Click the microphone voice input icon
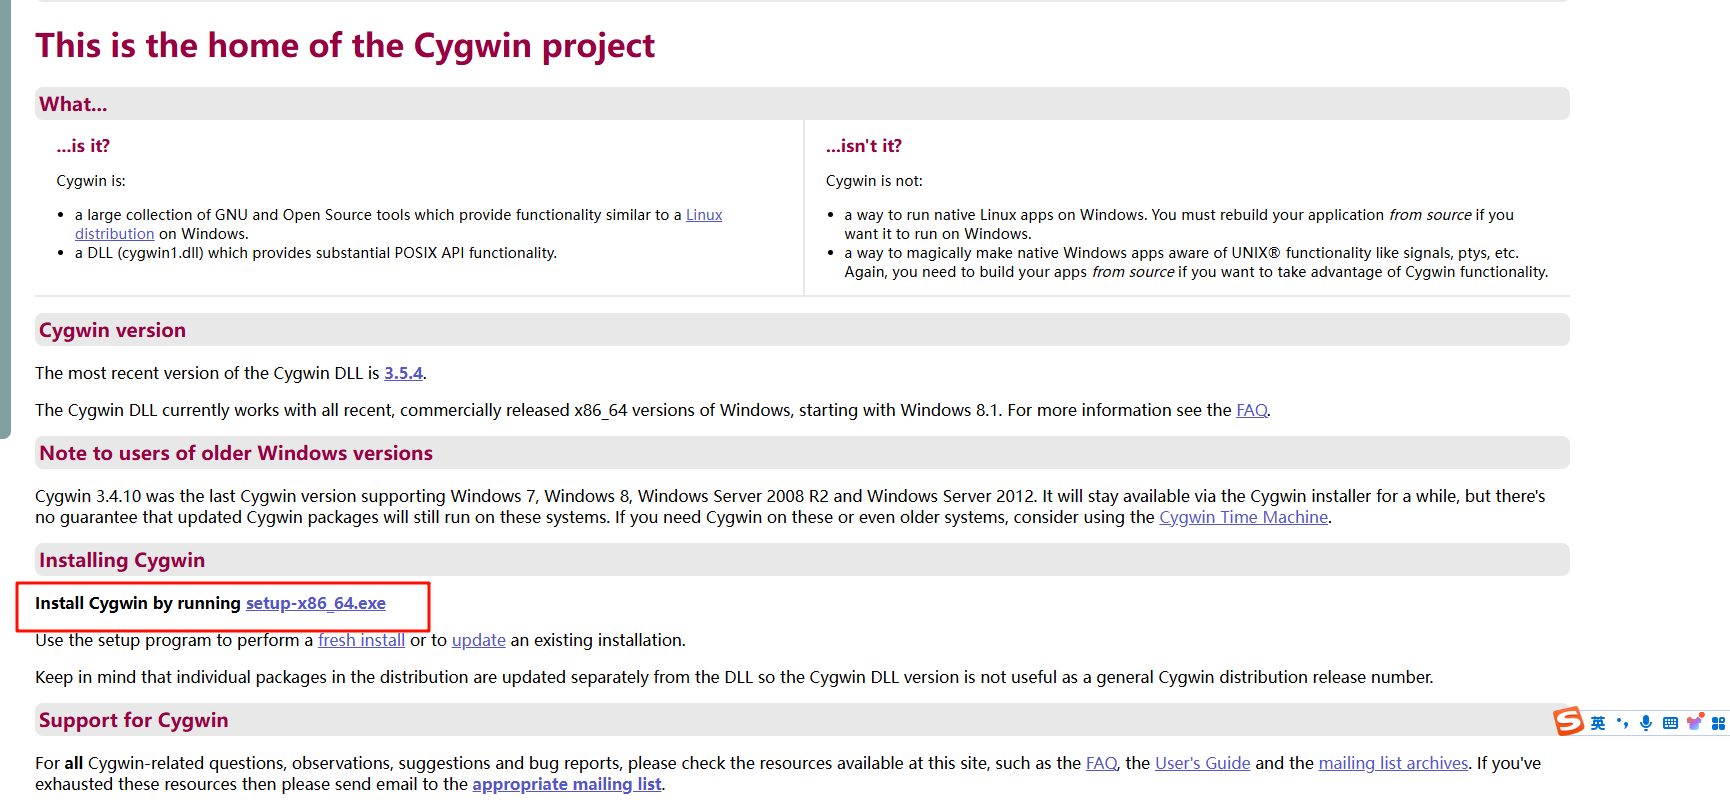This screenshot has height=806, width=1730. click(x=1646, y=723)
